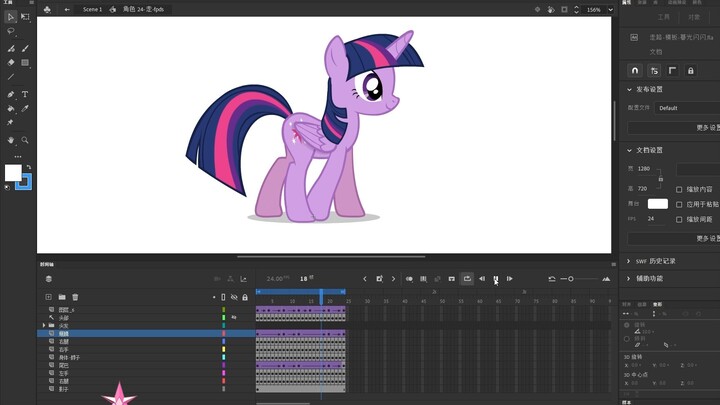Collapse the 文档设置 section
Viewport: 720px width, 405px height.
[x=629, y=150]
